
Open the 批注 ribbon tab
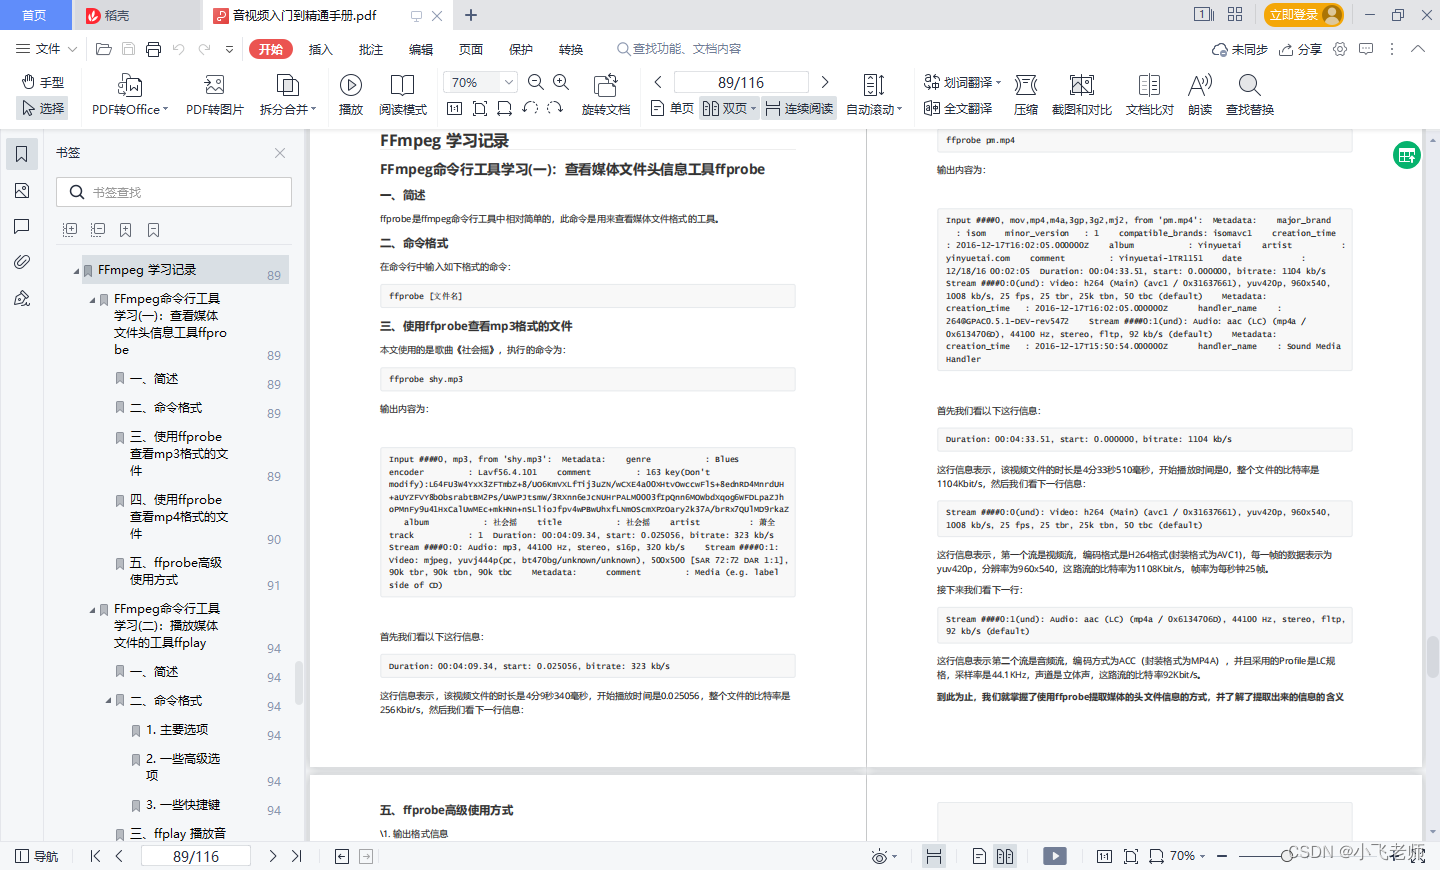coord(370,49)
